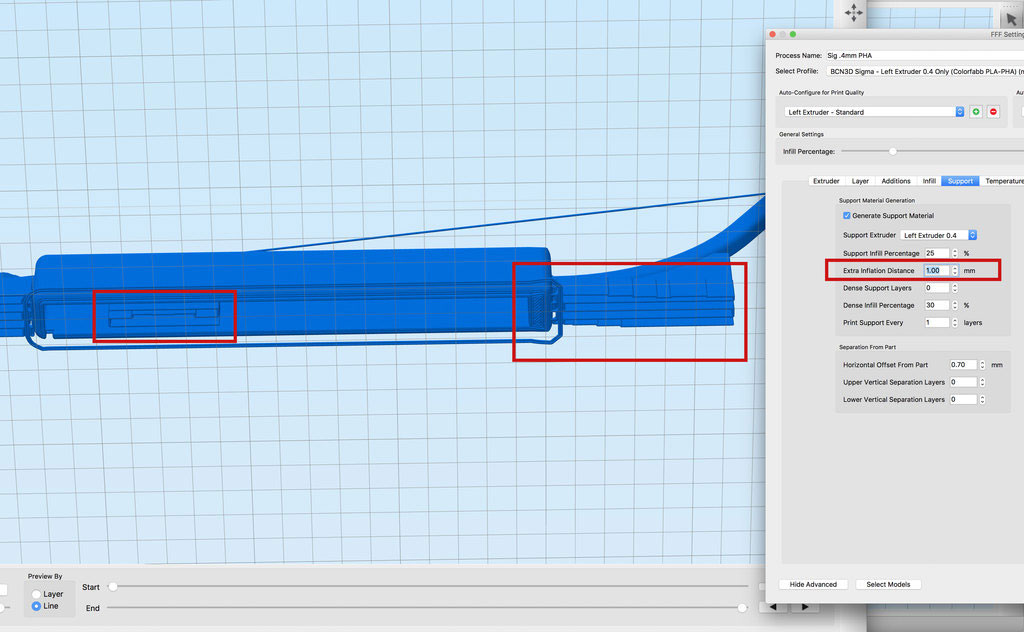The height and width of the screenshot is (632, 1024).
Task: Click green plus to add print quality
Action: 976,112
